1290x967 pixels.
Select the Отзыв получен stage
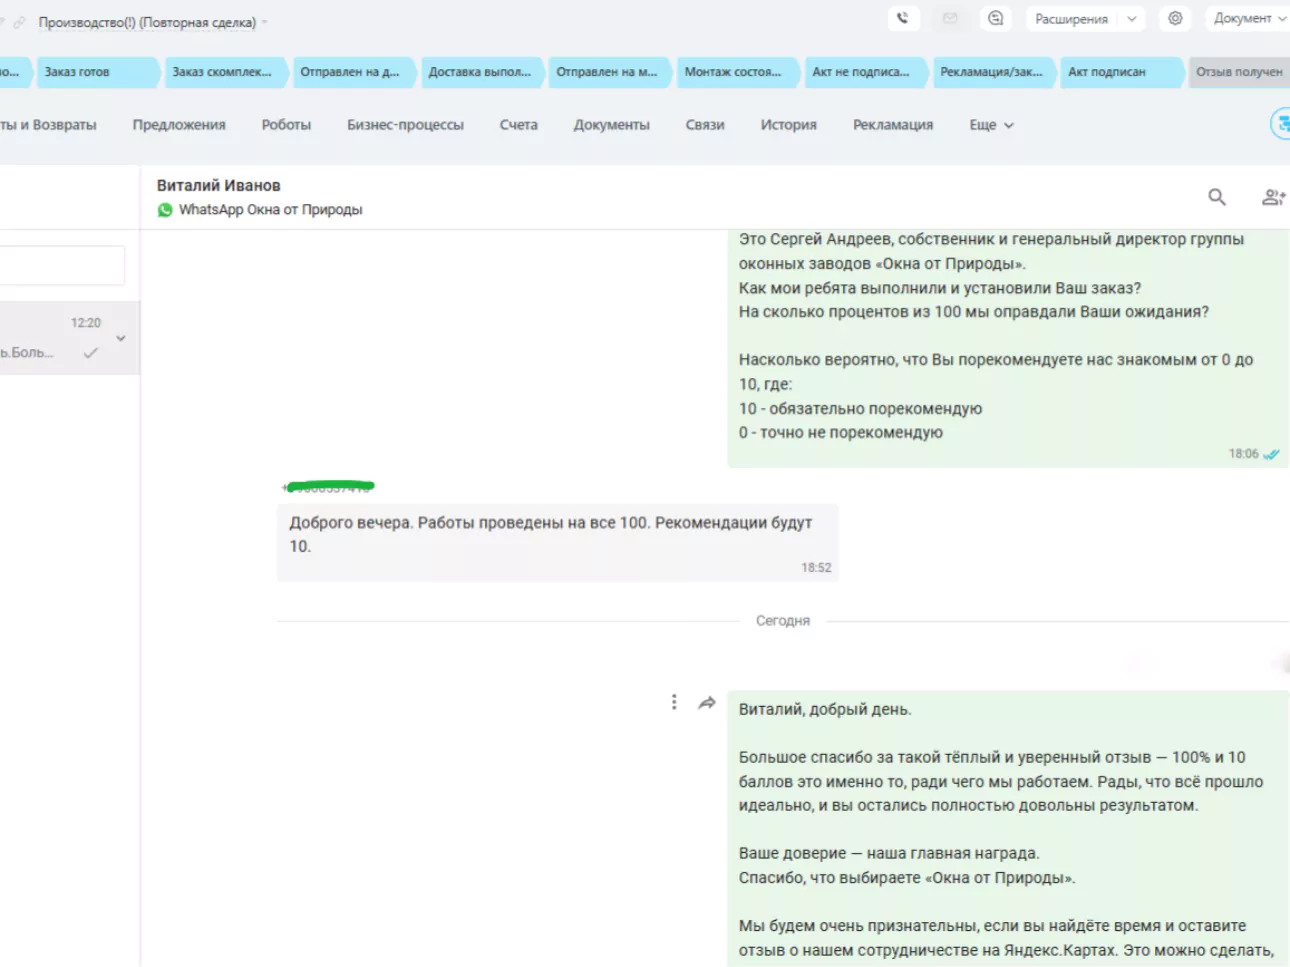pos(1239,72)
